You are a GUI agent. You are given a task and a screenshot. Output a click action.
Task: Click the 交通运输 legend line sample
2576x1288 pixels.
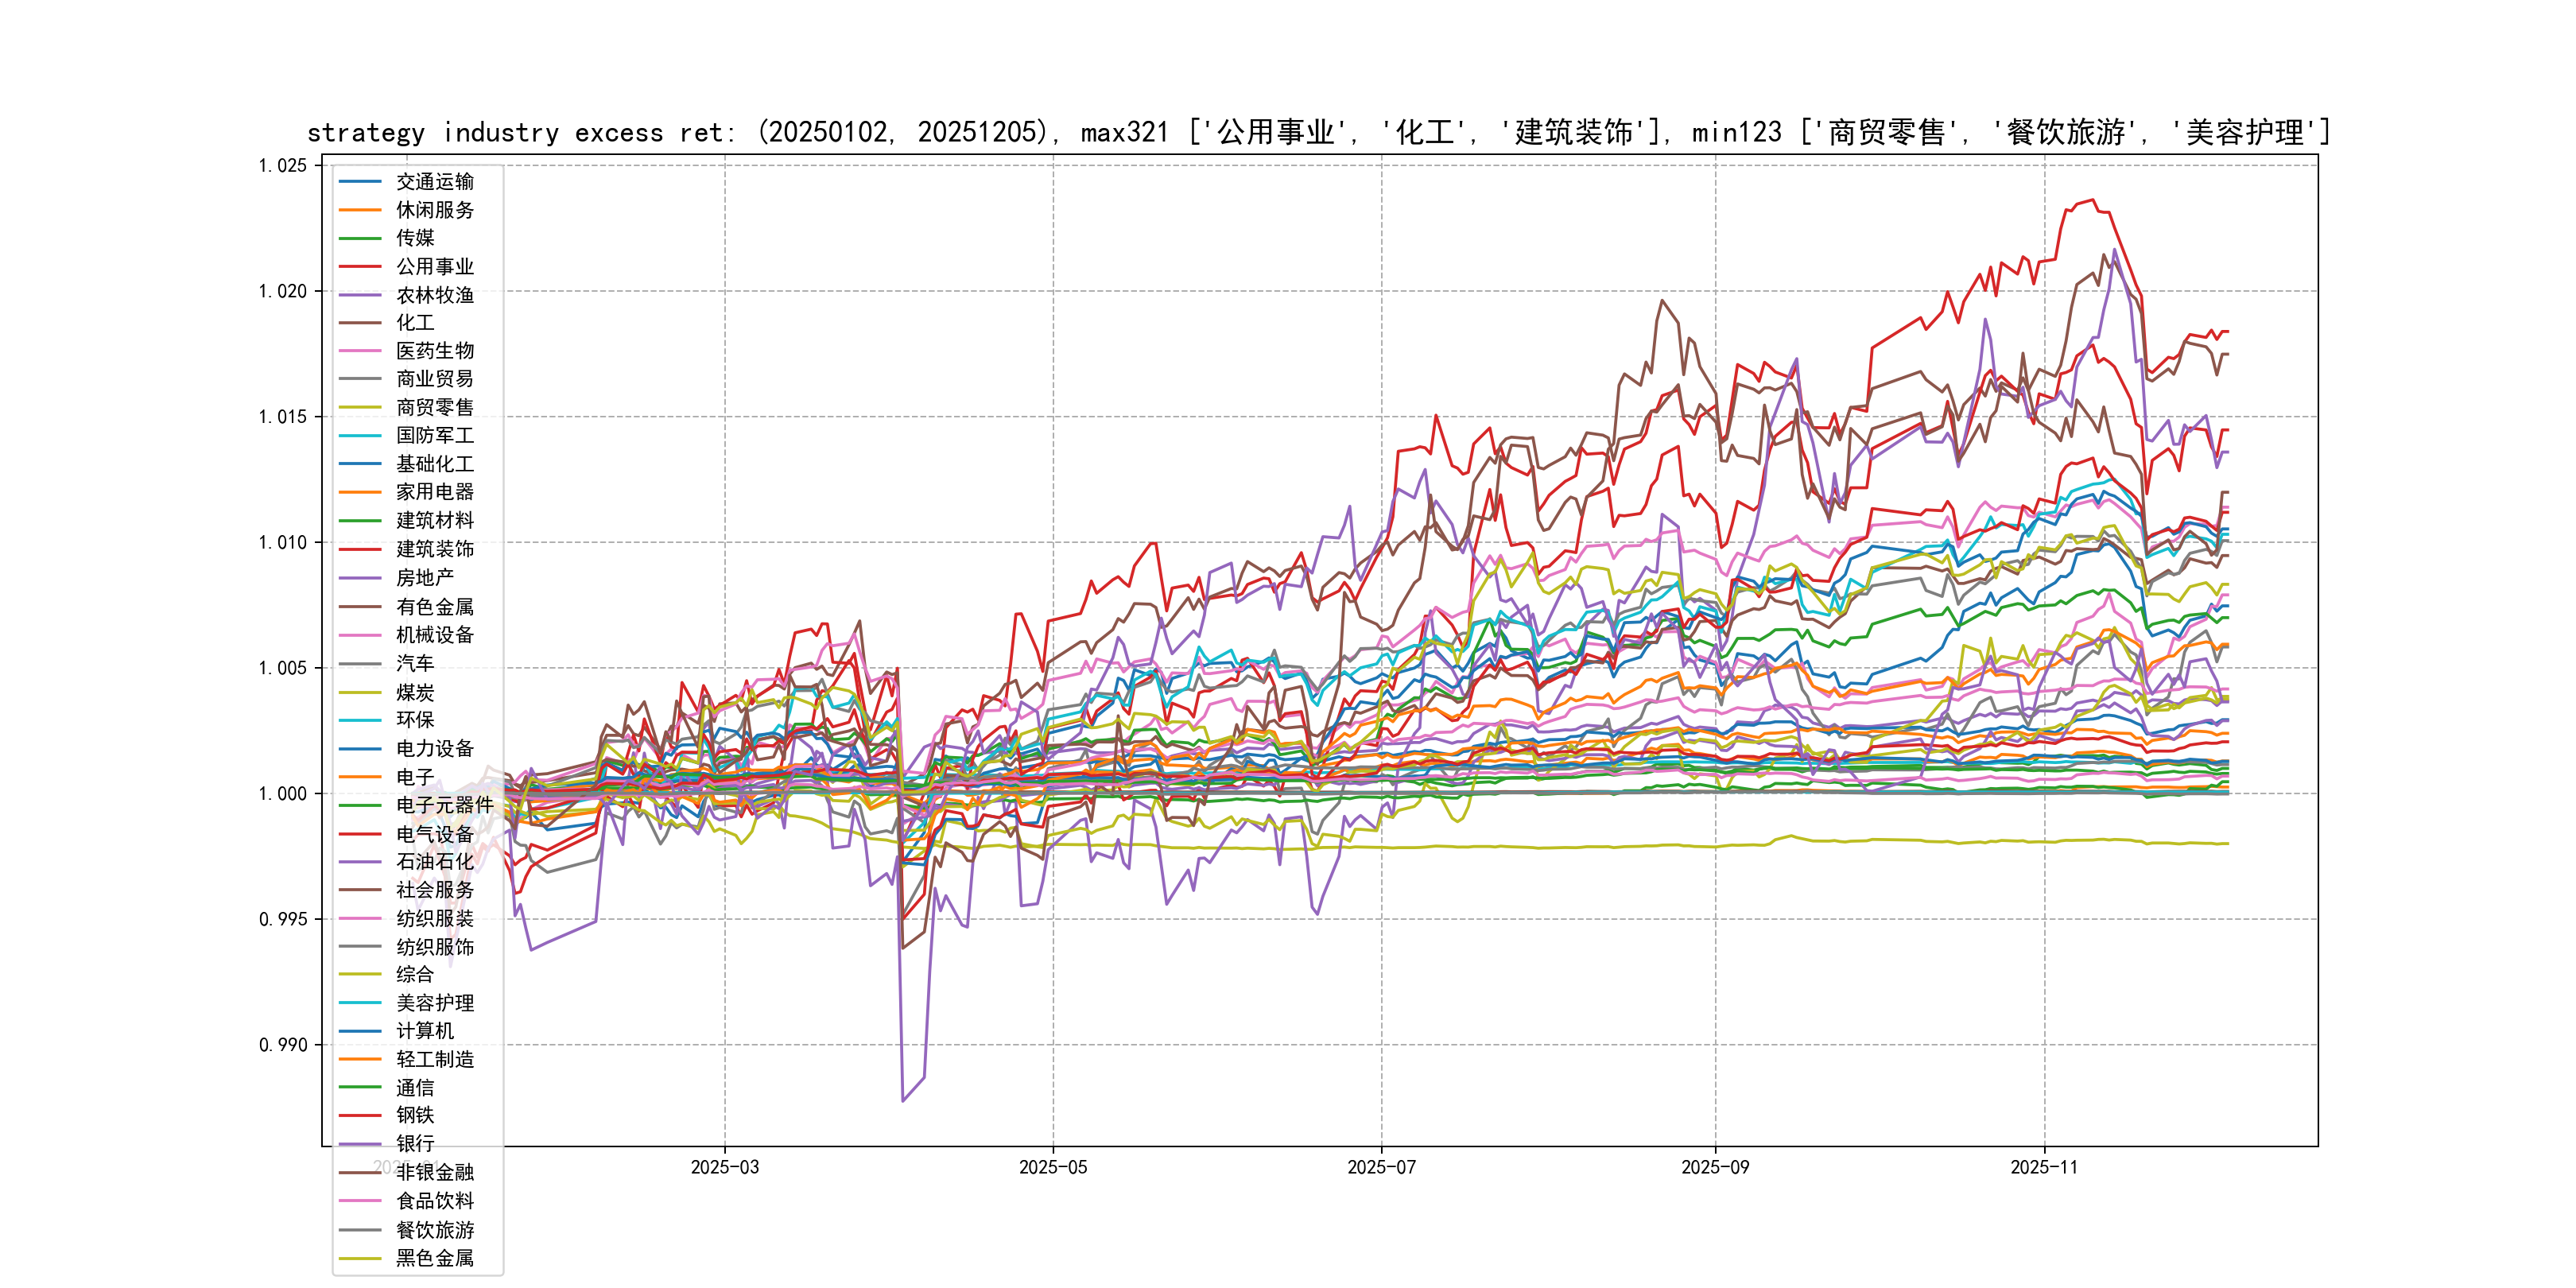360,182
